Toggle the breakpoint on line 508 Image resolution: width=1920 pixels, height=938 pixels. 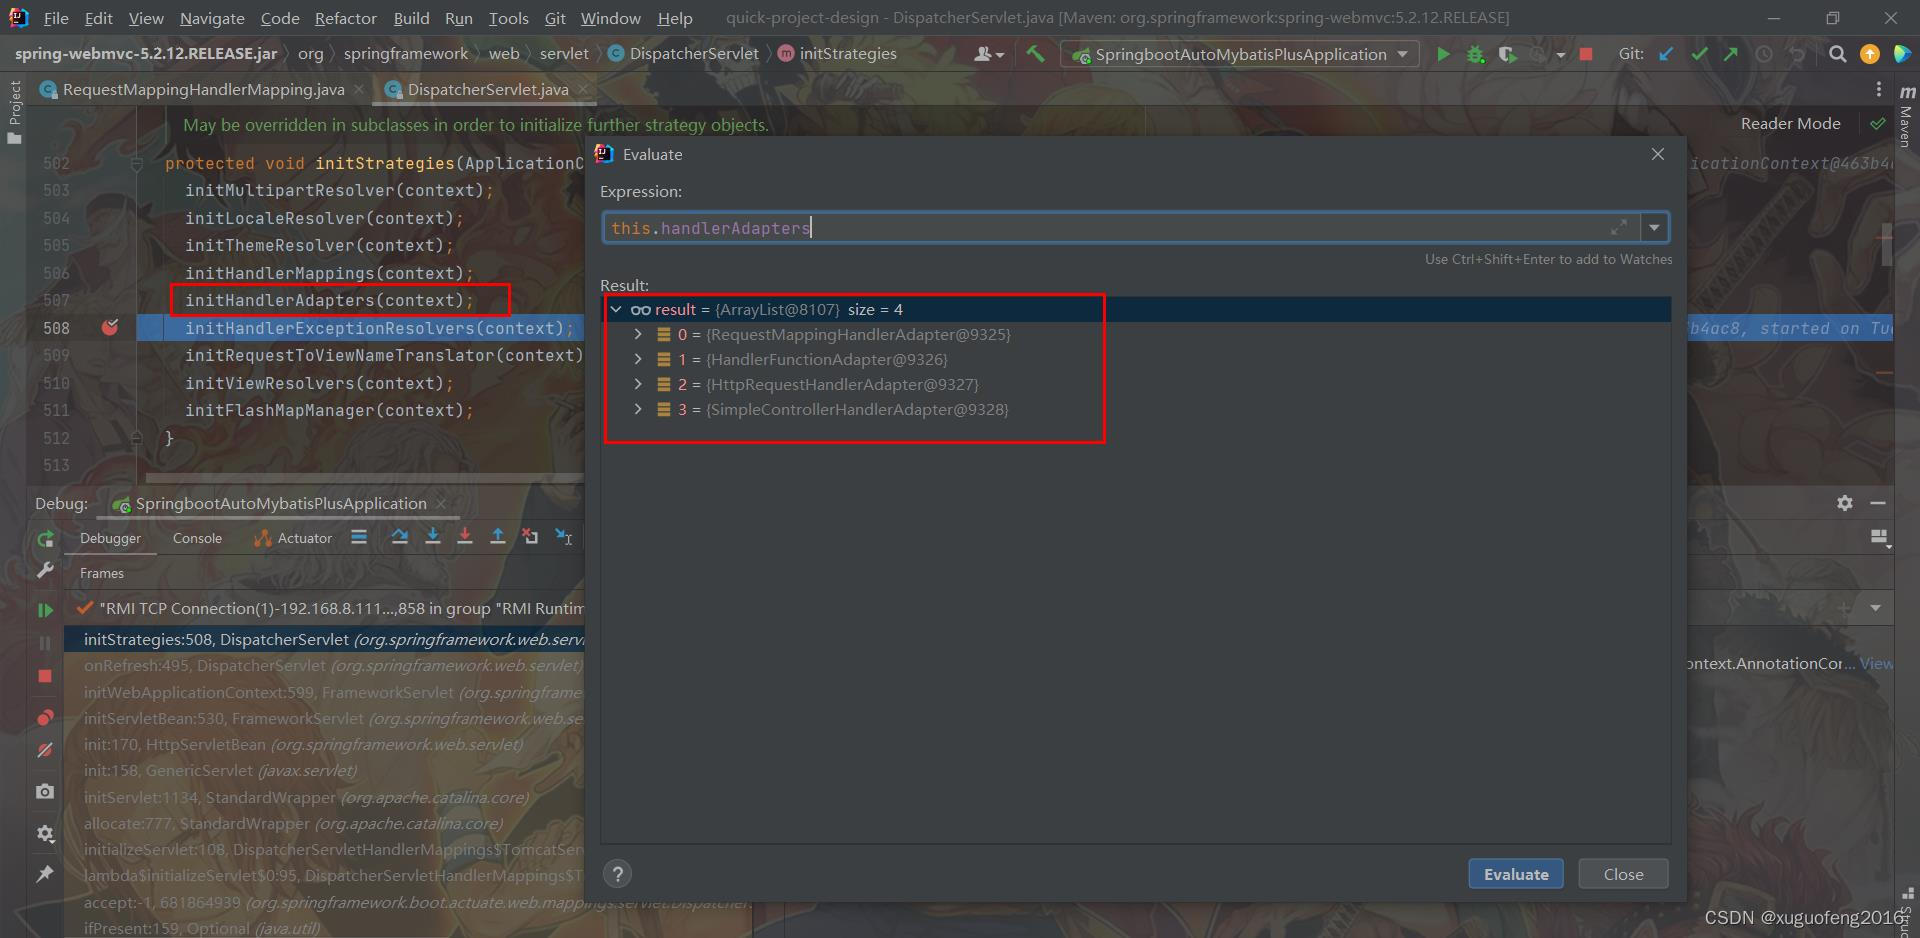[111, 327]
